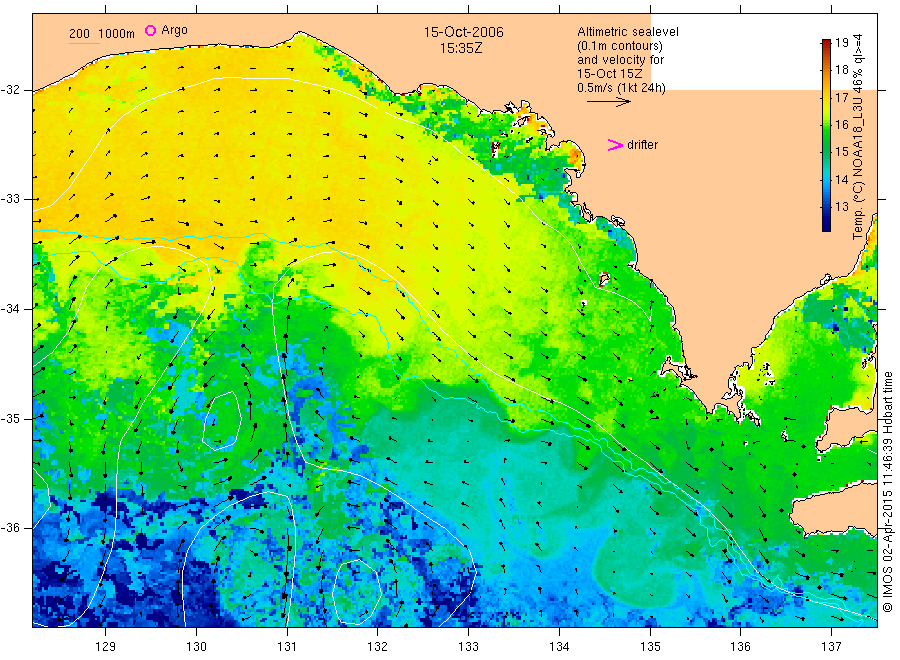Click the longitude label 135
The width and height of the screenshot is (900, 660).
click(650, 647)
